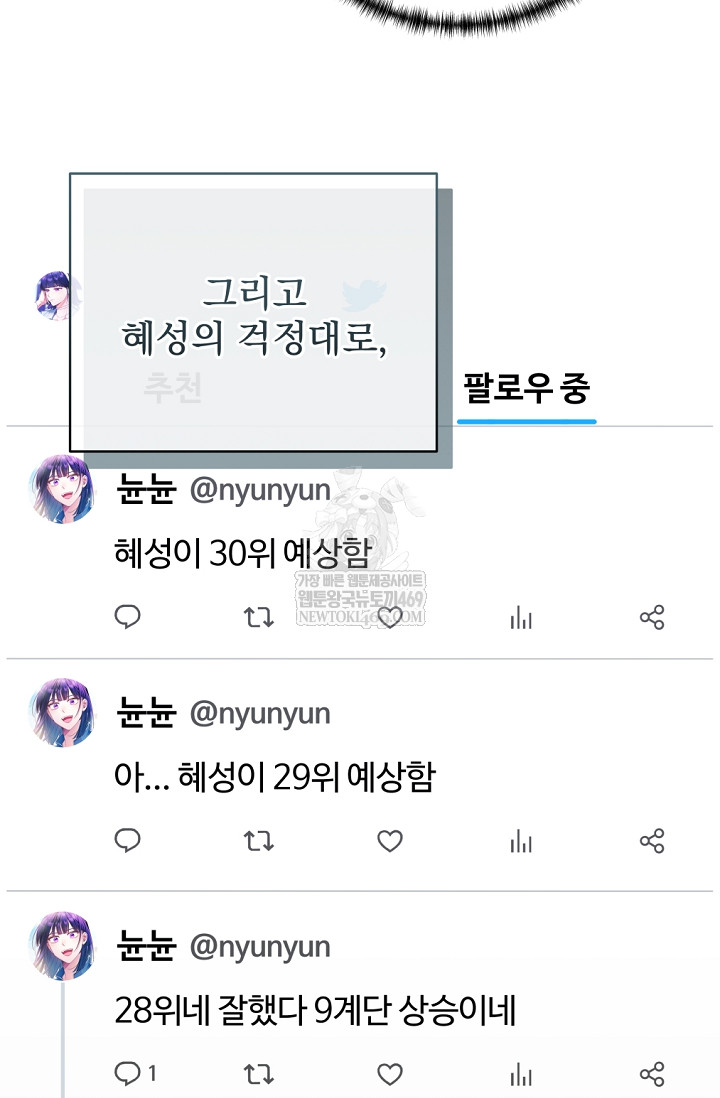Retweet the 혜성이 29위 예상함 tweet
Image resolution: width=720 pixels, height=1098 pixels.
point(258,841)
